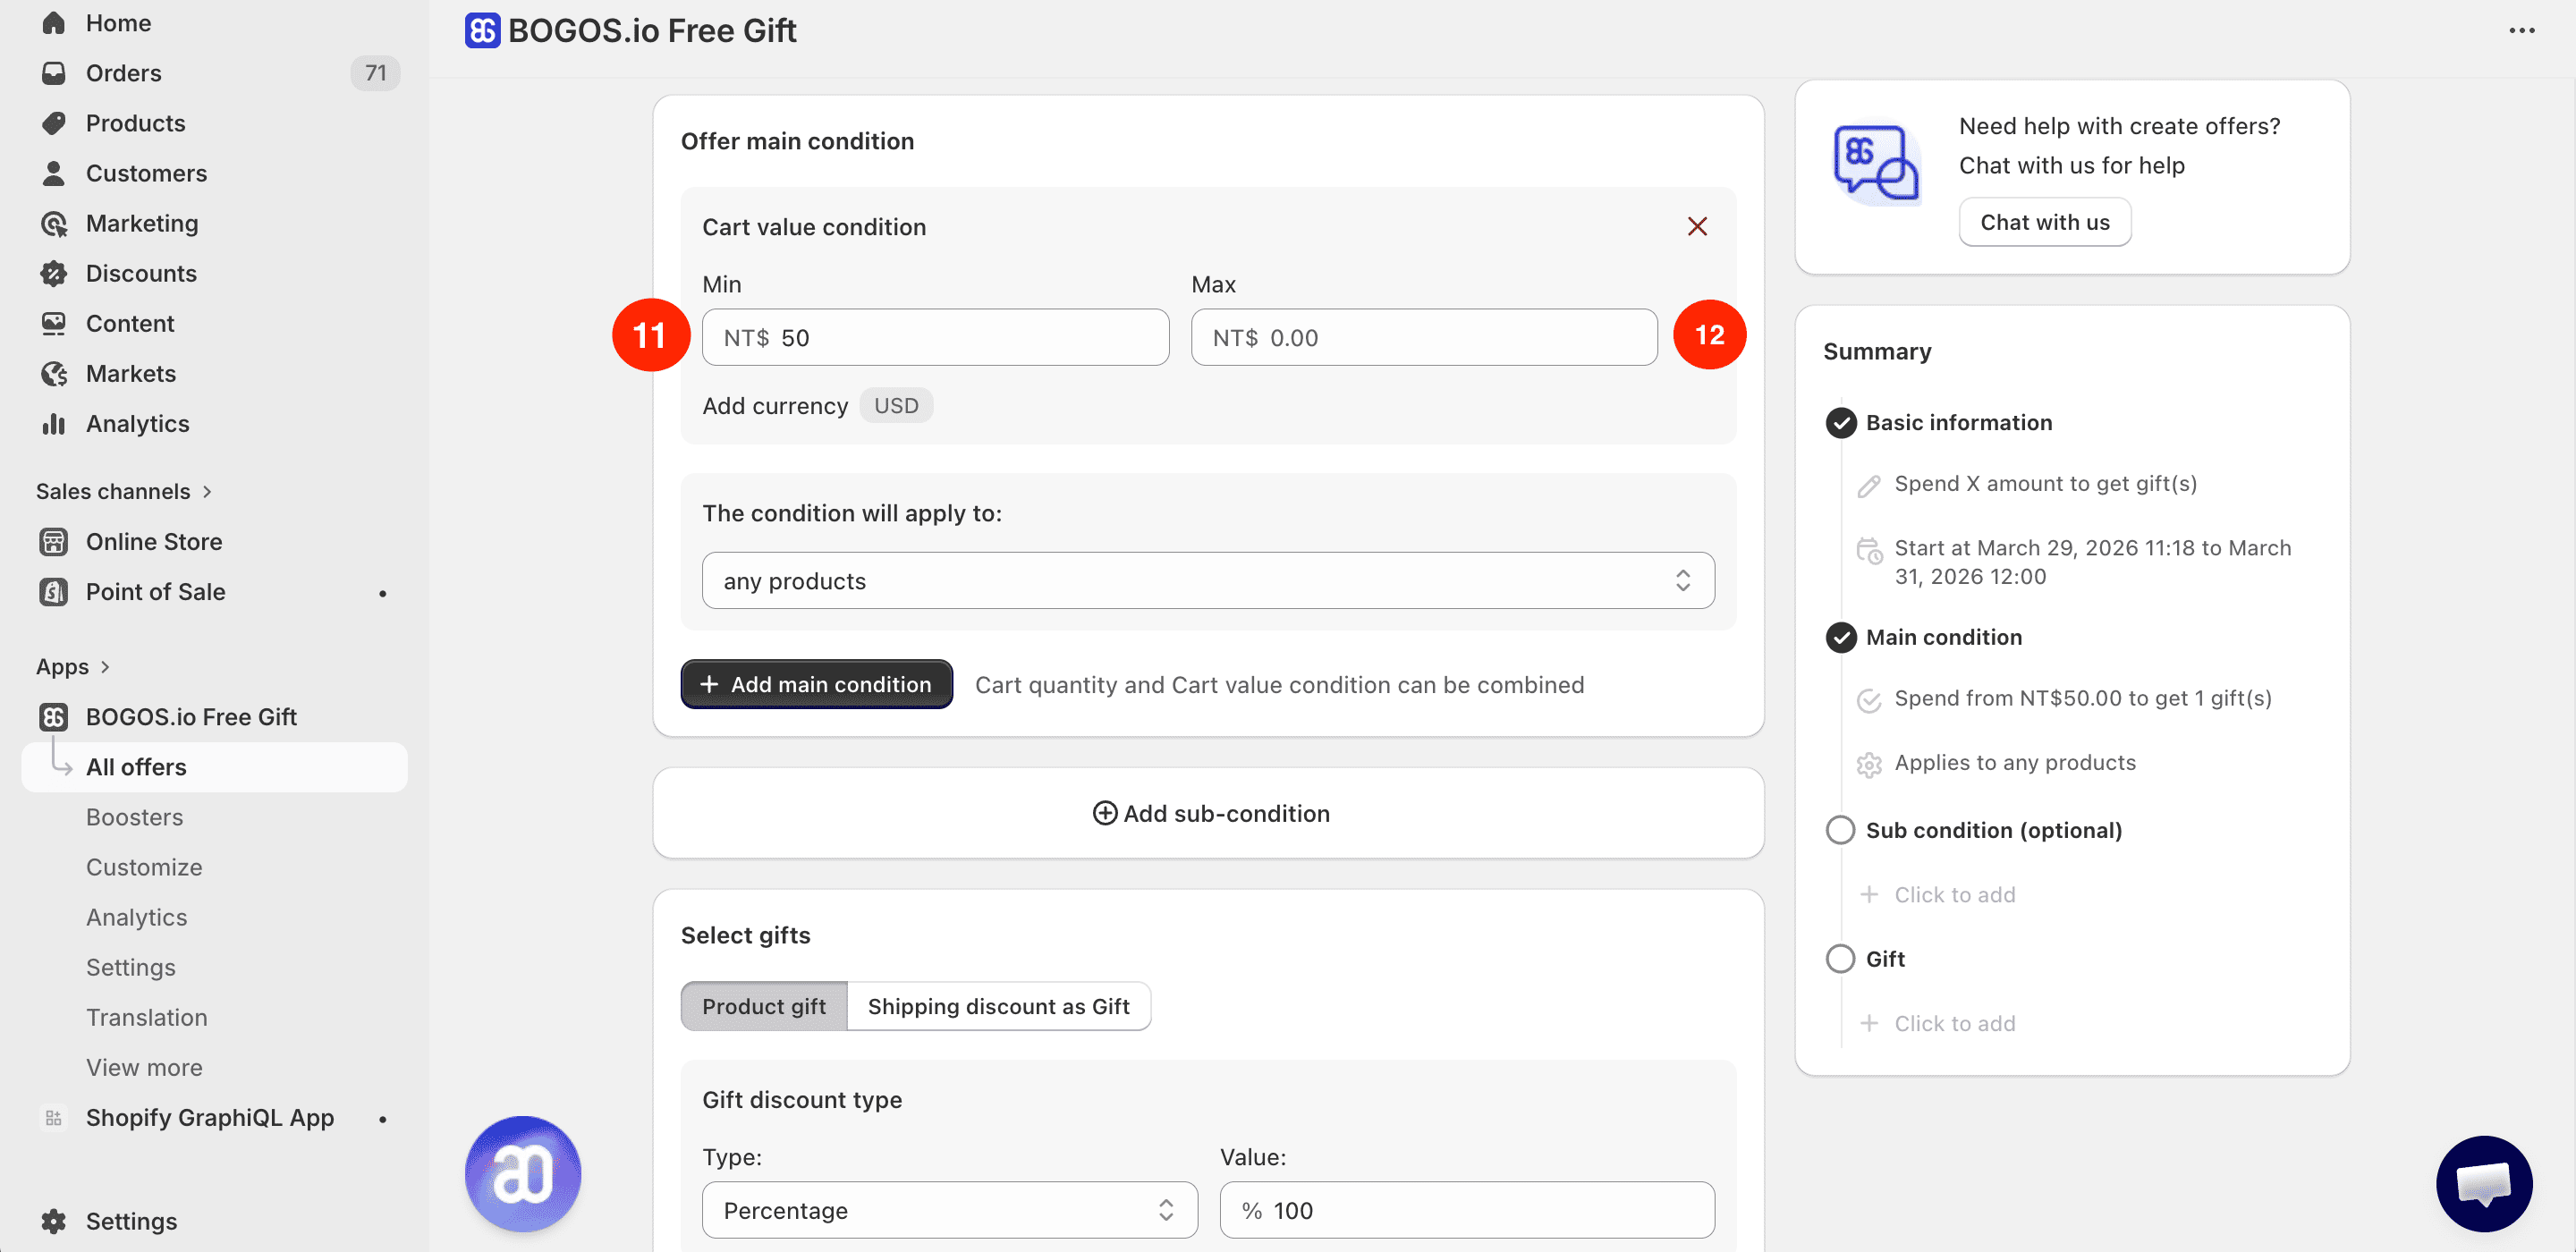2576x1252 pixels.
Task: Open BOGOS Analytics submenu item
Action: pos(136,917)
